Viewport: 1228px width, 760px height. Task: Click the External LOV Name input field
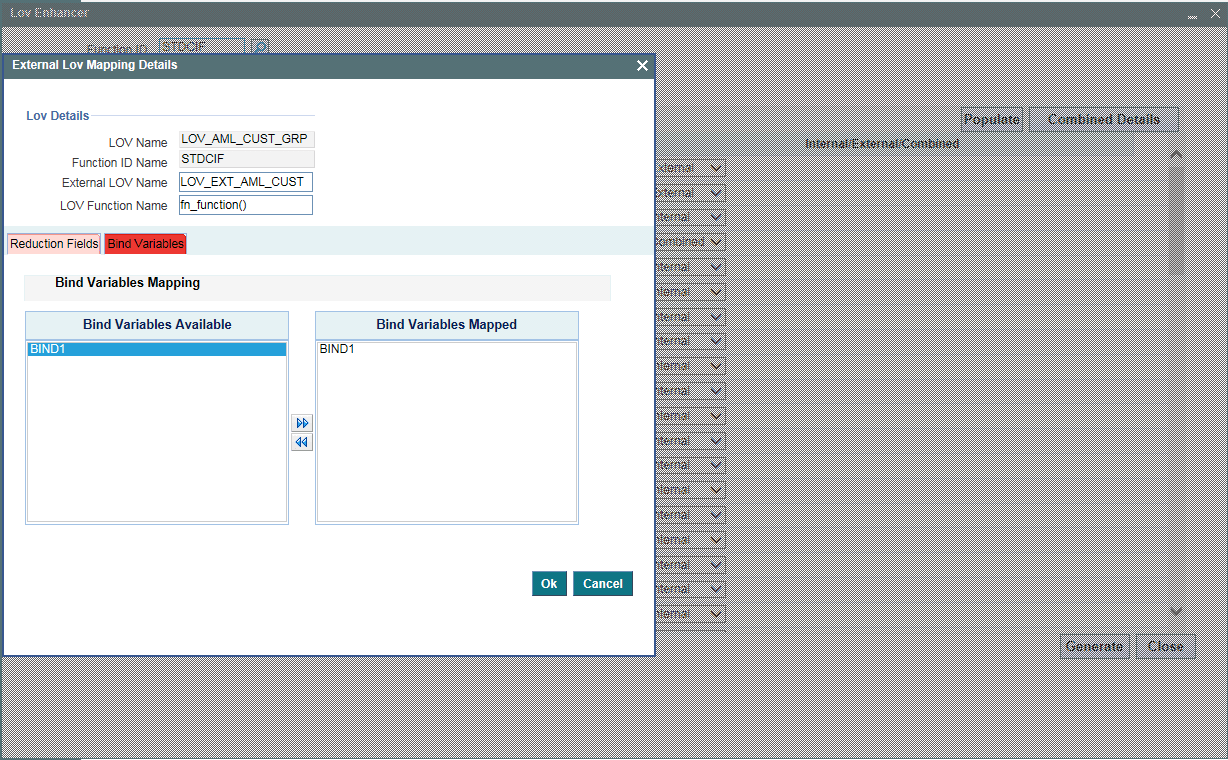coord(245,182)
